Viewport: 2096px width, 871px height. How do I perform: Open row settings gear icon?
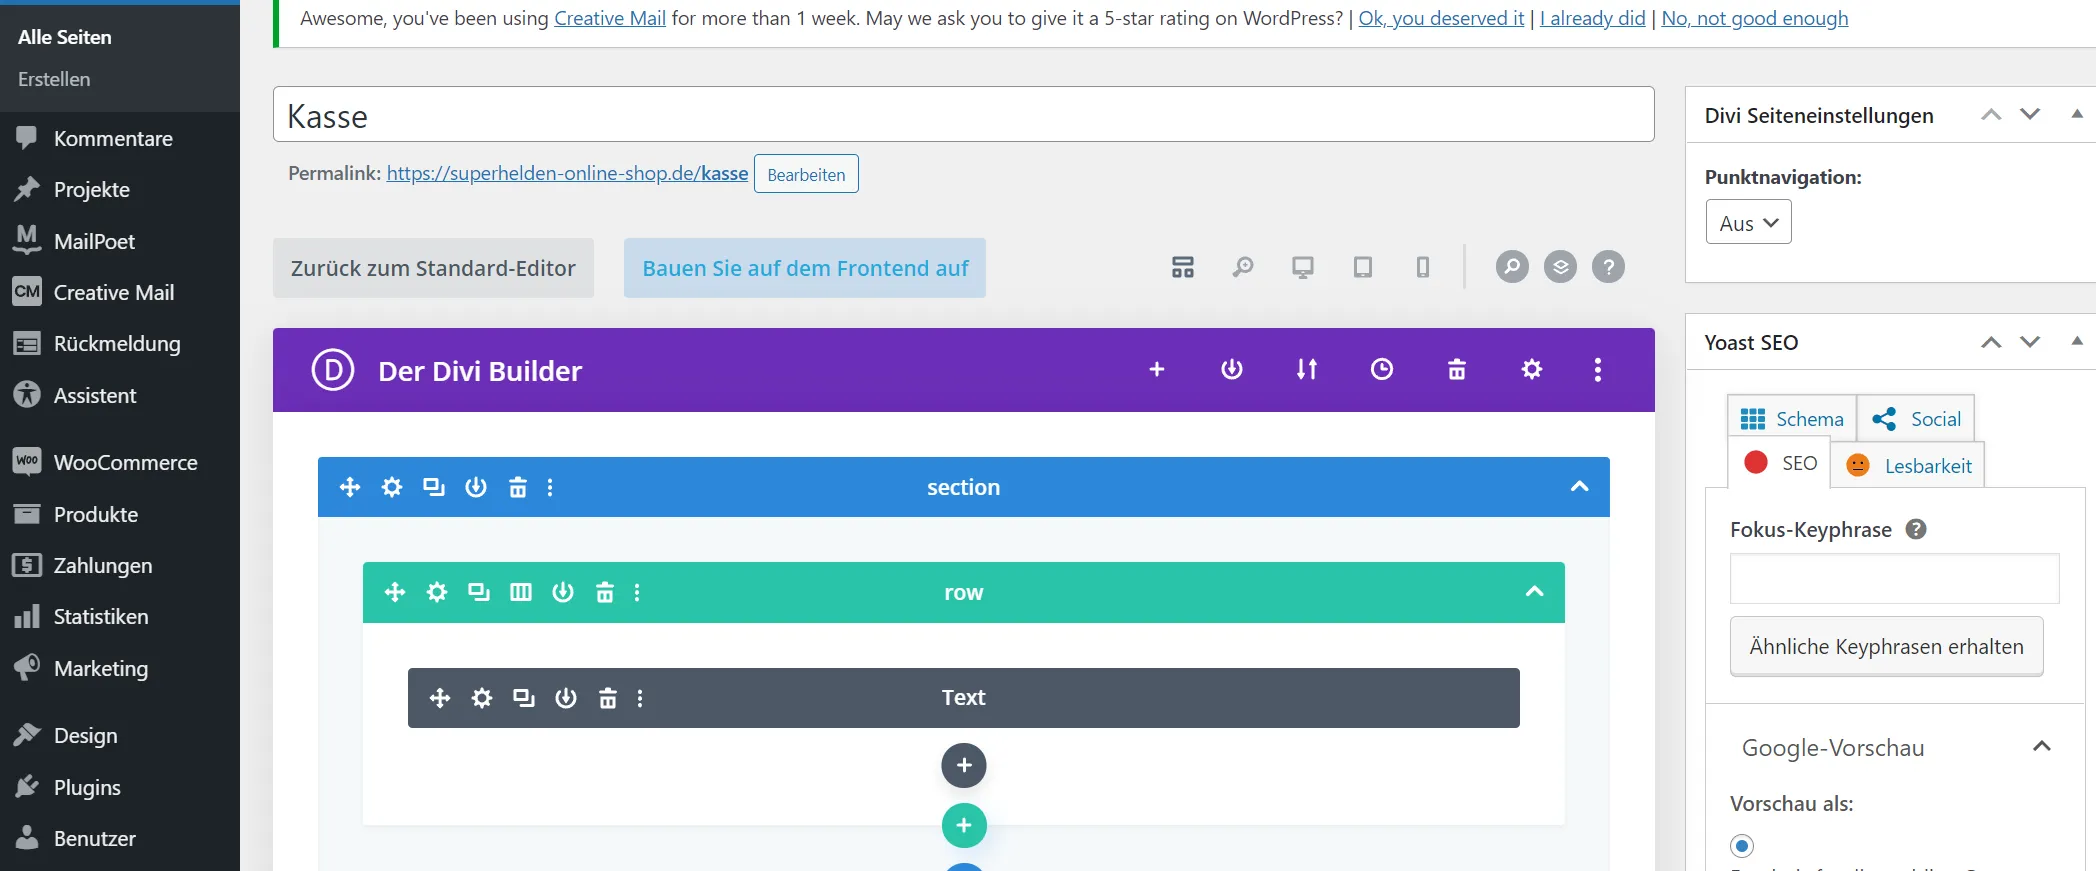pos(437,592)
